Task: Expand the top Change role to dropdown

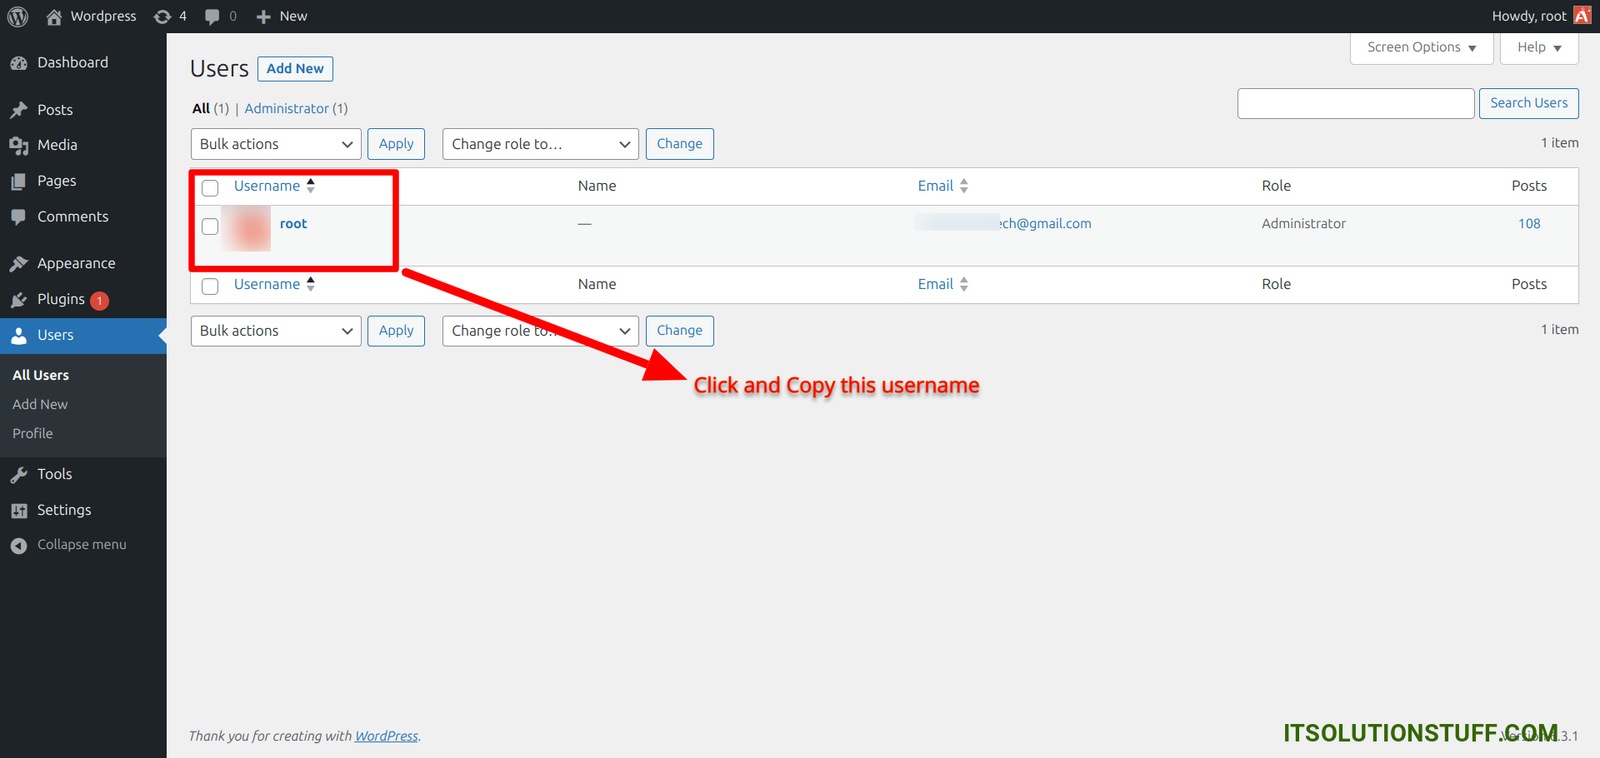Action: point(540,144)
